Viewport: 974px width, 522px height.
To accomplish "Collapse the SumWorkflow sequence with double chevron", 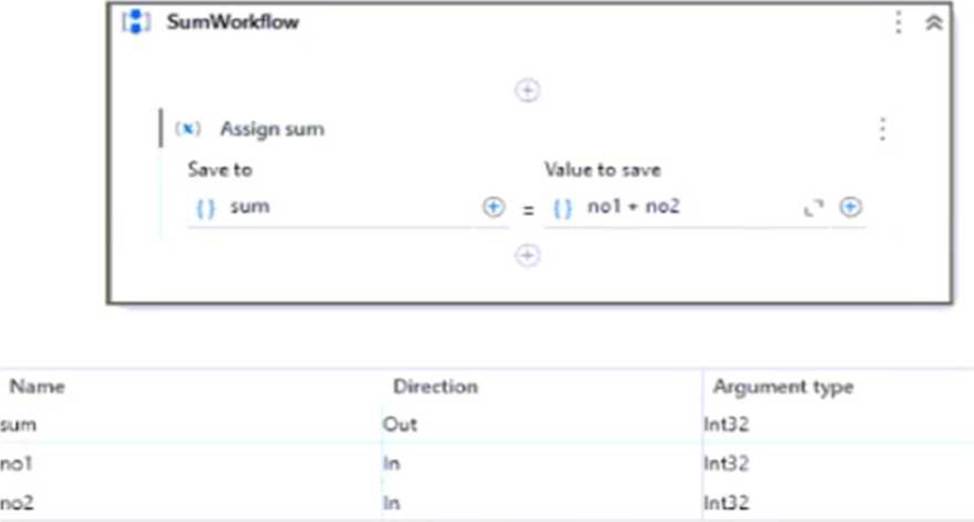I will (934, 23).
